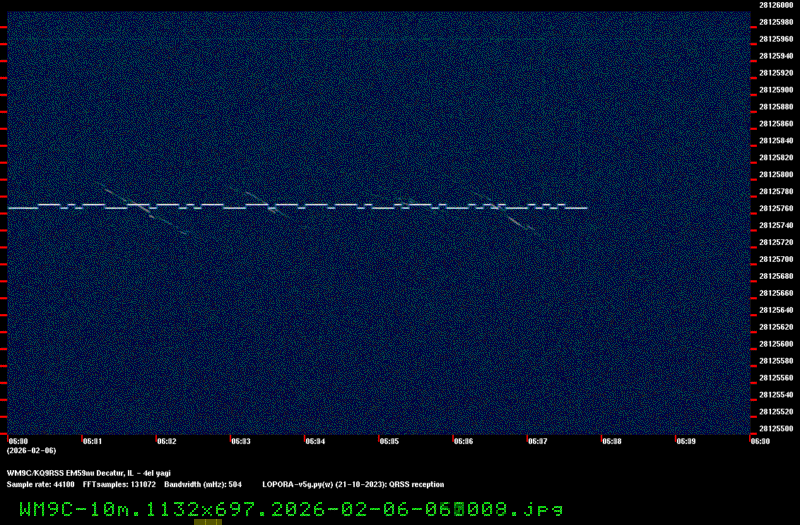This screenshot has height=525, width=800.
Task: Click the 28125760 frequency scale label
Action: (x=776, y=209)
